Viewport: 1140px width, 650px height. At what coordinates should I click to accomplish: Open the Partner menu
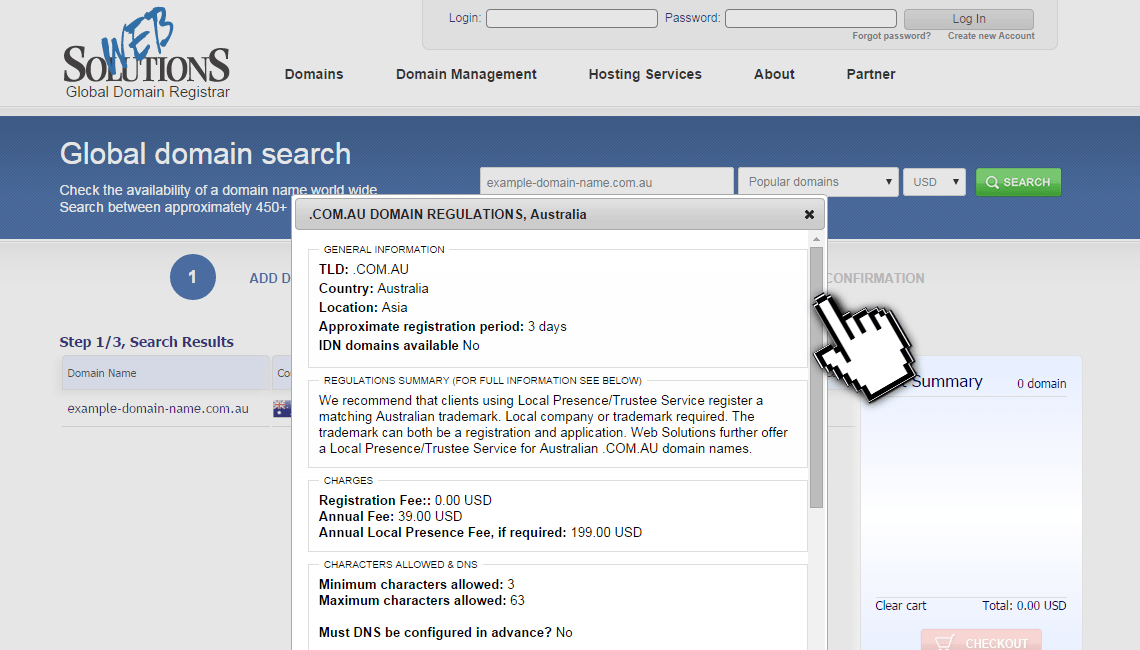tap(871, 74)
